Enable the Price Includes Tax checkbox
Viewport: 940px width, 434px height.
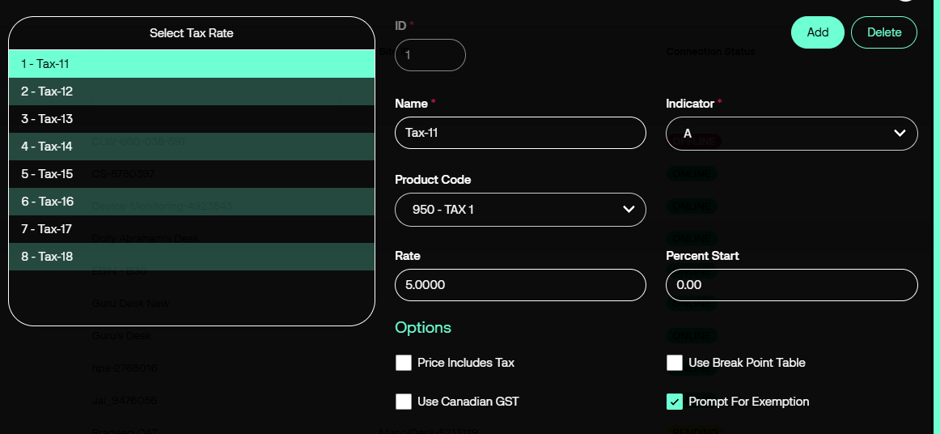tap(403, 363)
